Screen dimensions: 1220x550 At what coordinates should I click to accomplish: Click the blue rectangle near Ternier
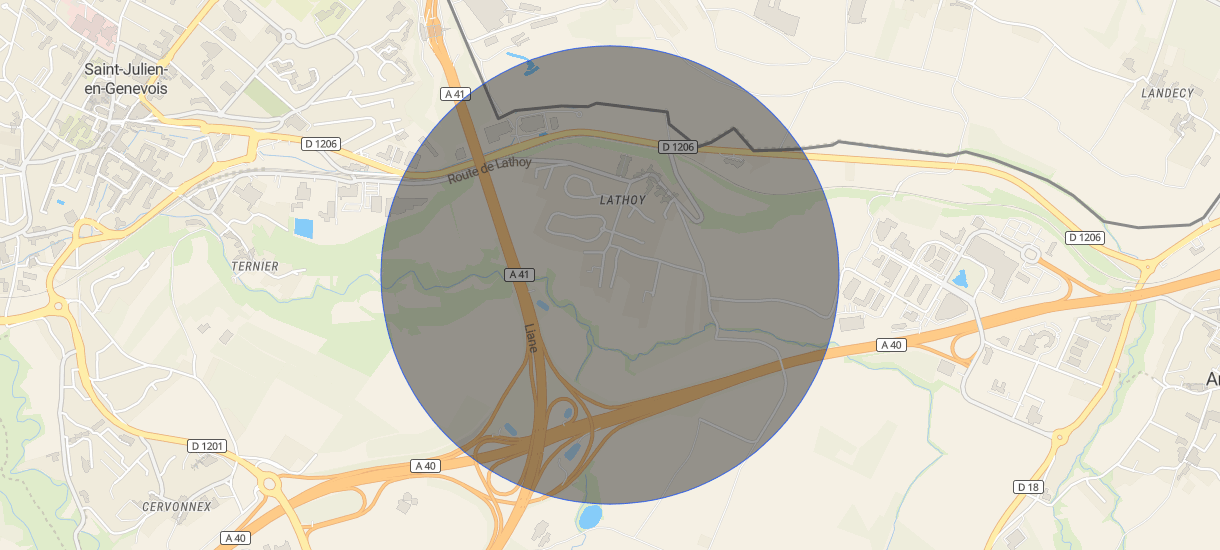click(303, 228)
